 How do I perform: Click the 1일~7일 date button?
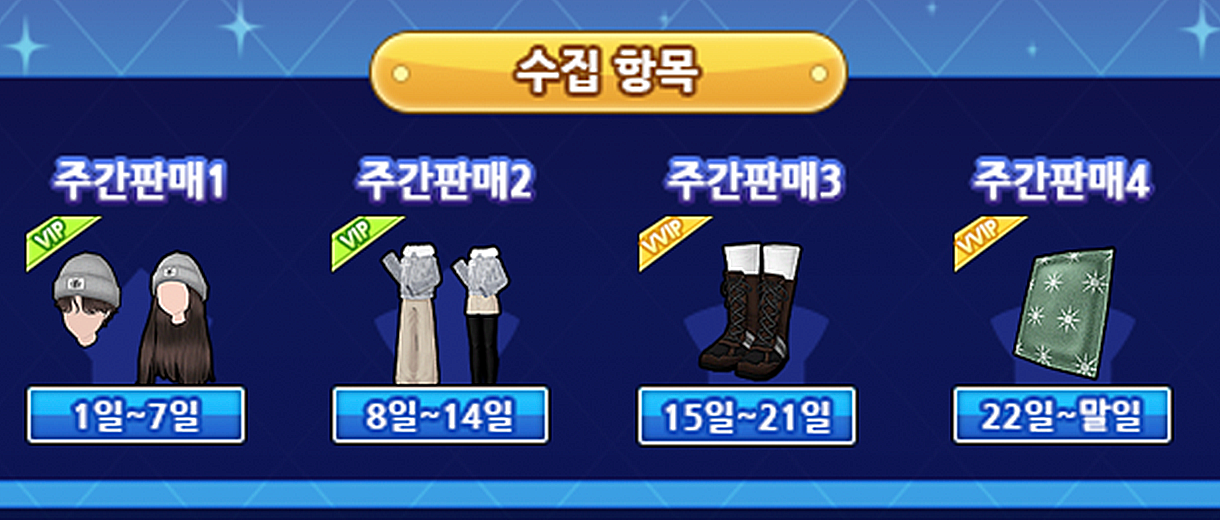click(x=136, y=415)
